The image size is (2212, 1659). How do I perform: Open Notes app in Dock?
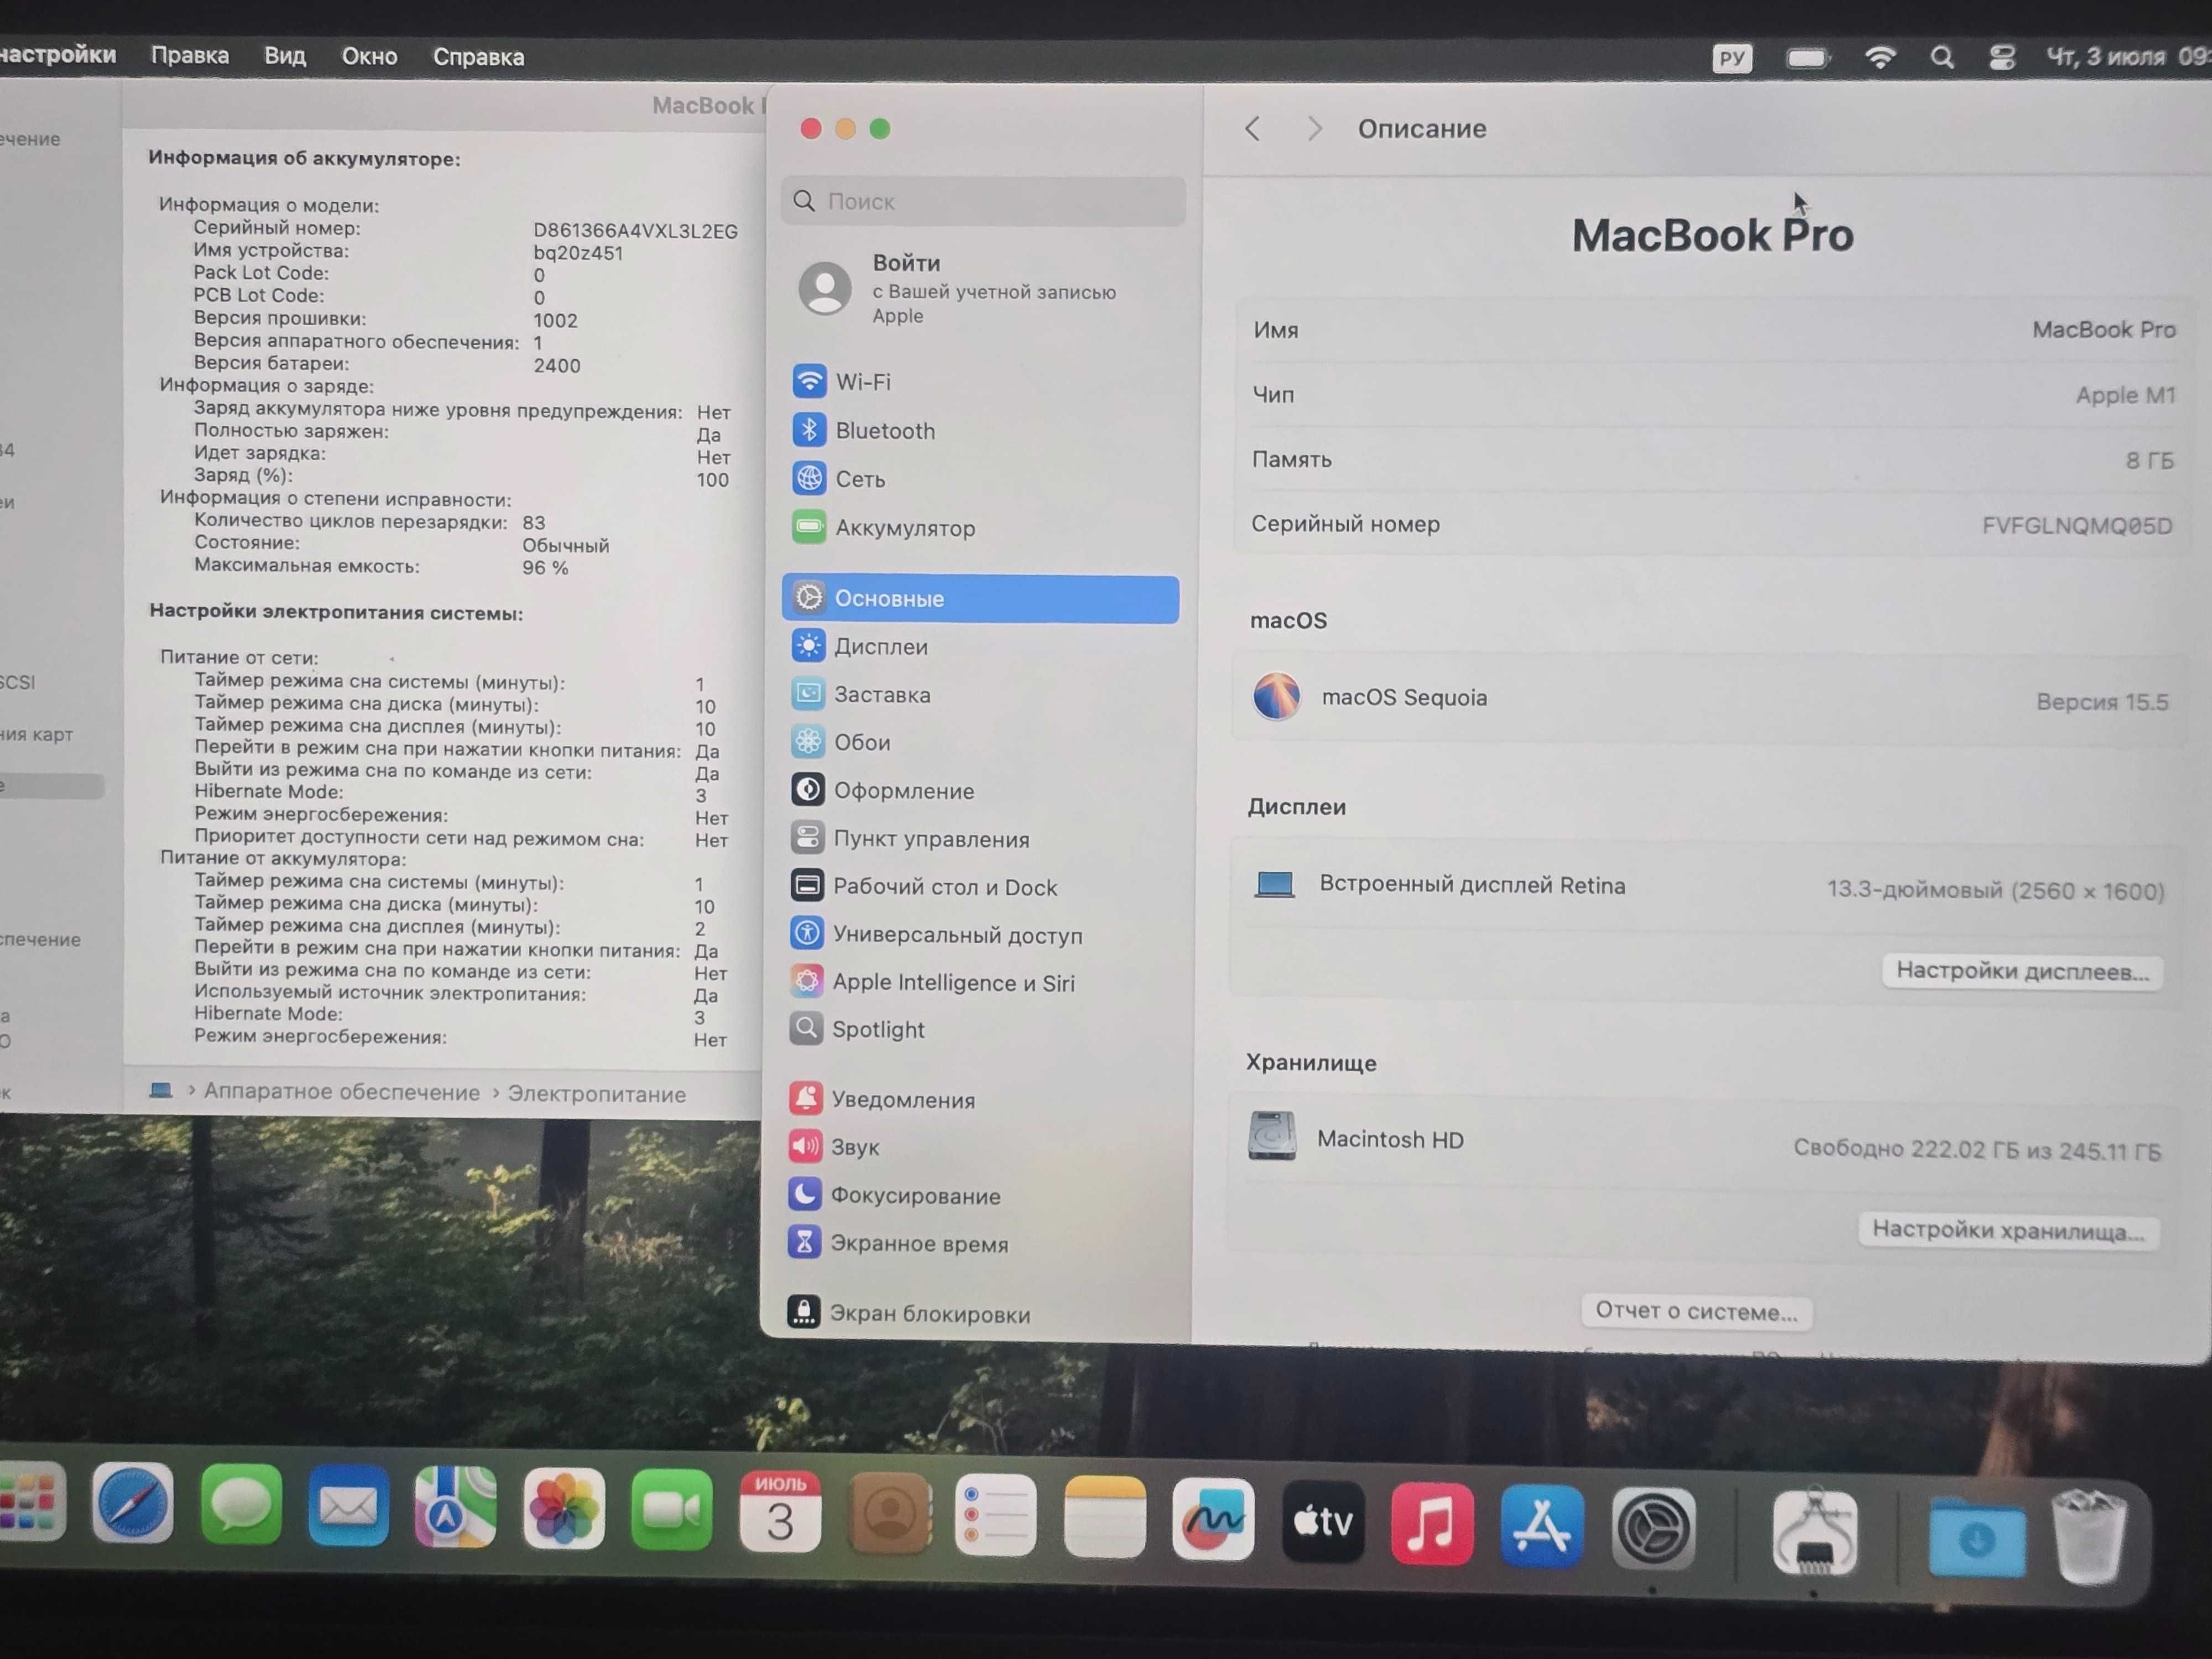pyautogui.click(x=1105, y=1517)
